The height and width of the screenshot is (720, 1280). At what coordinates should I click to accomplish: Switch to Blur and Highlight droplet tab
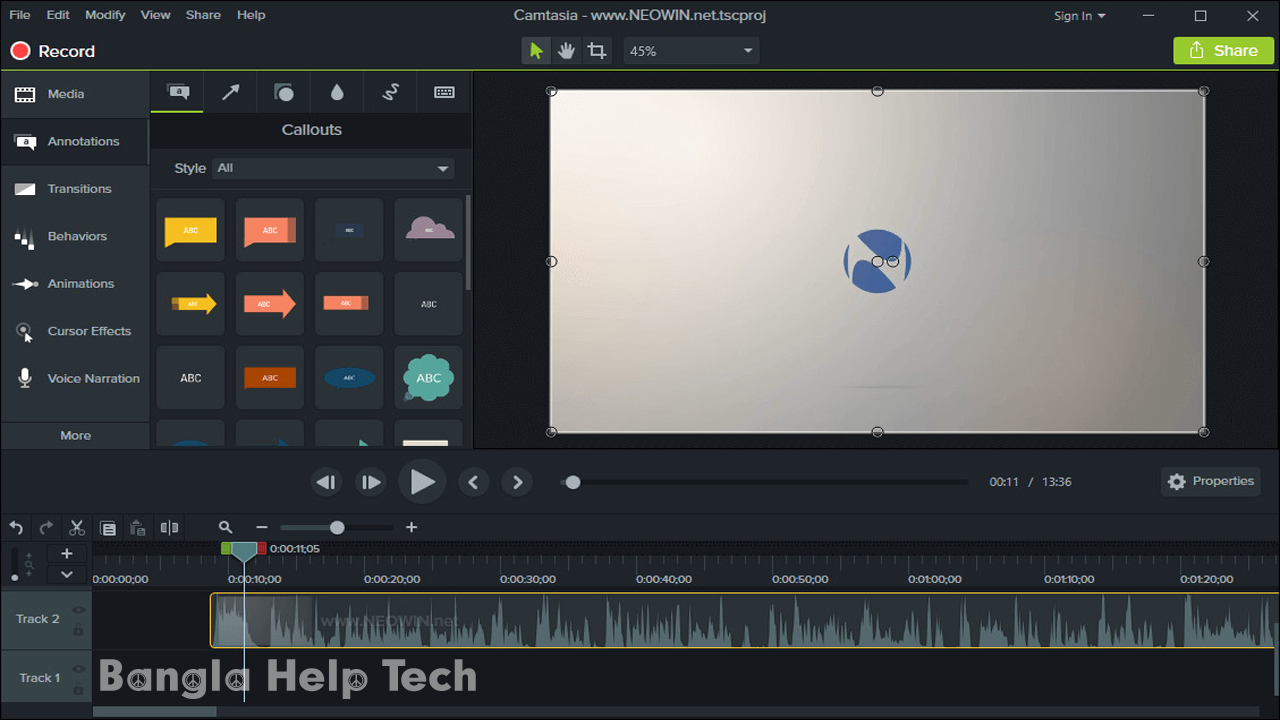tap(337, 92)
